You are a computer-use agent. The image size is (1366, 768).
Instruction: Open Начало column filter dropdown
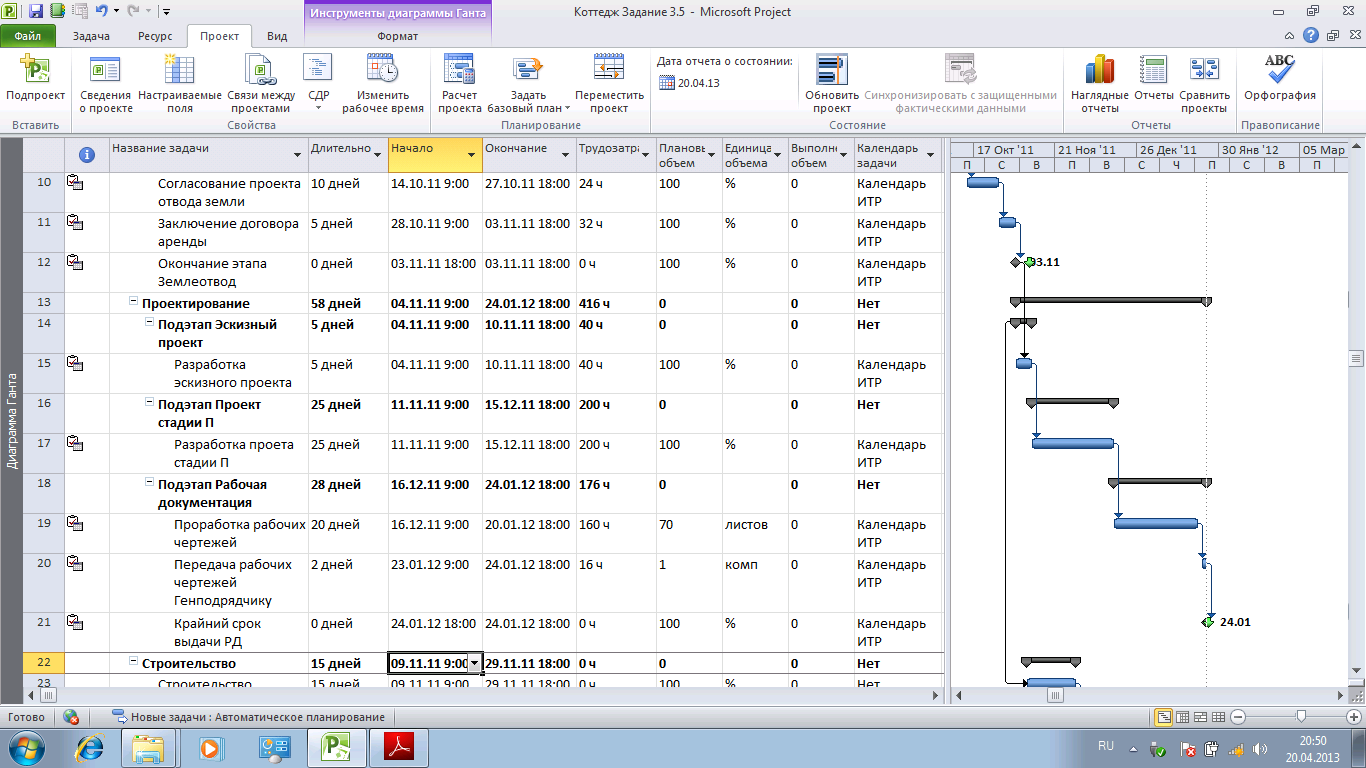click(472, 155)
